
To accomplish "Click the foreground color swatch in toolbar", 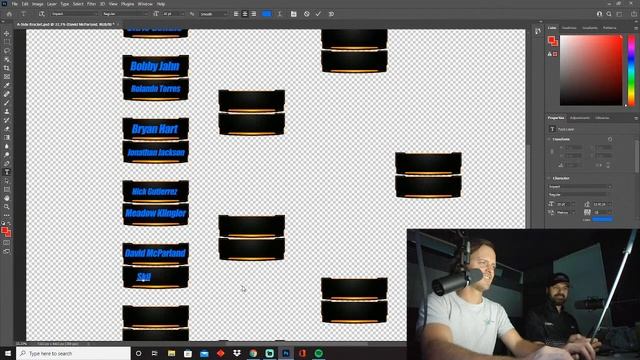I will click(4, 231).
